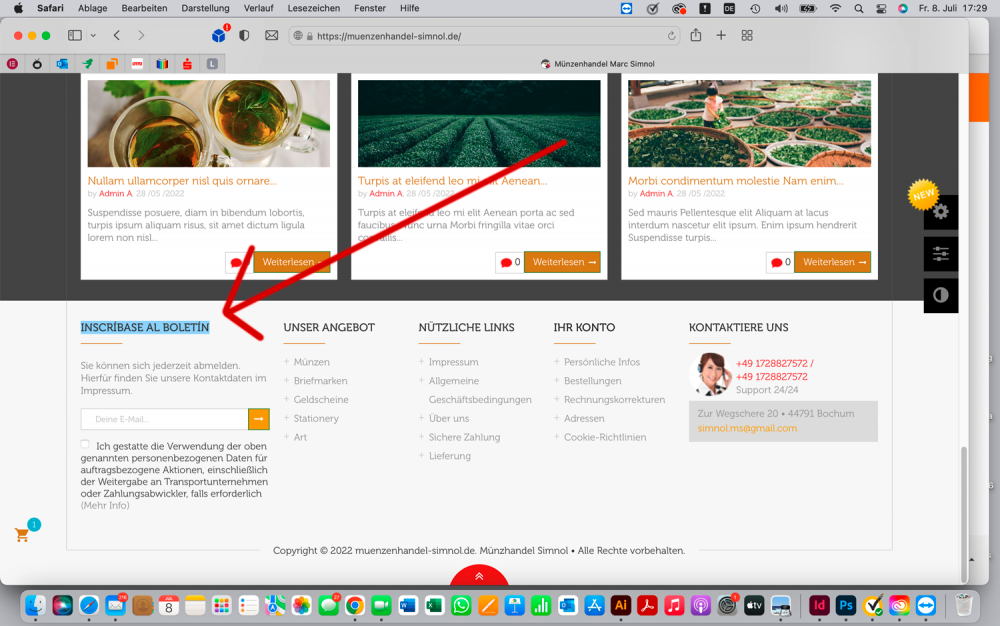The width and height of the screenshot is (1000, 626).
Task: Open the Bestellungen link
Action: (x=592, y=381)
